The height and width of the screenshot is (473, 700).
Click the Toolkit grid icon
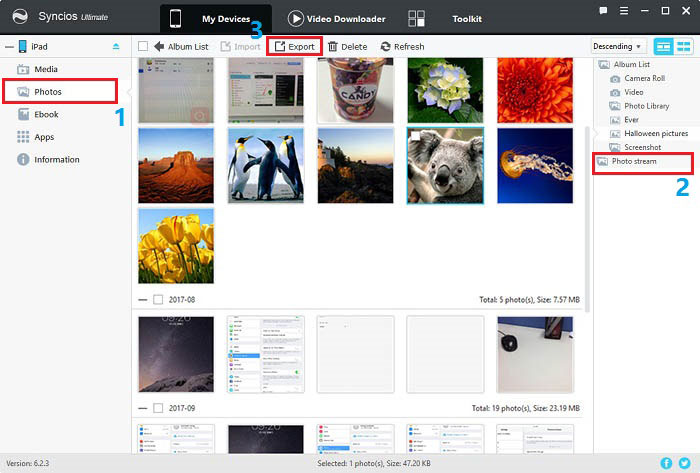(416, 19)
